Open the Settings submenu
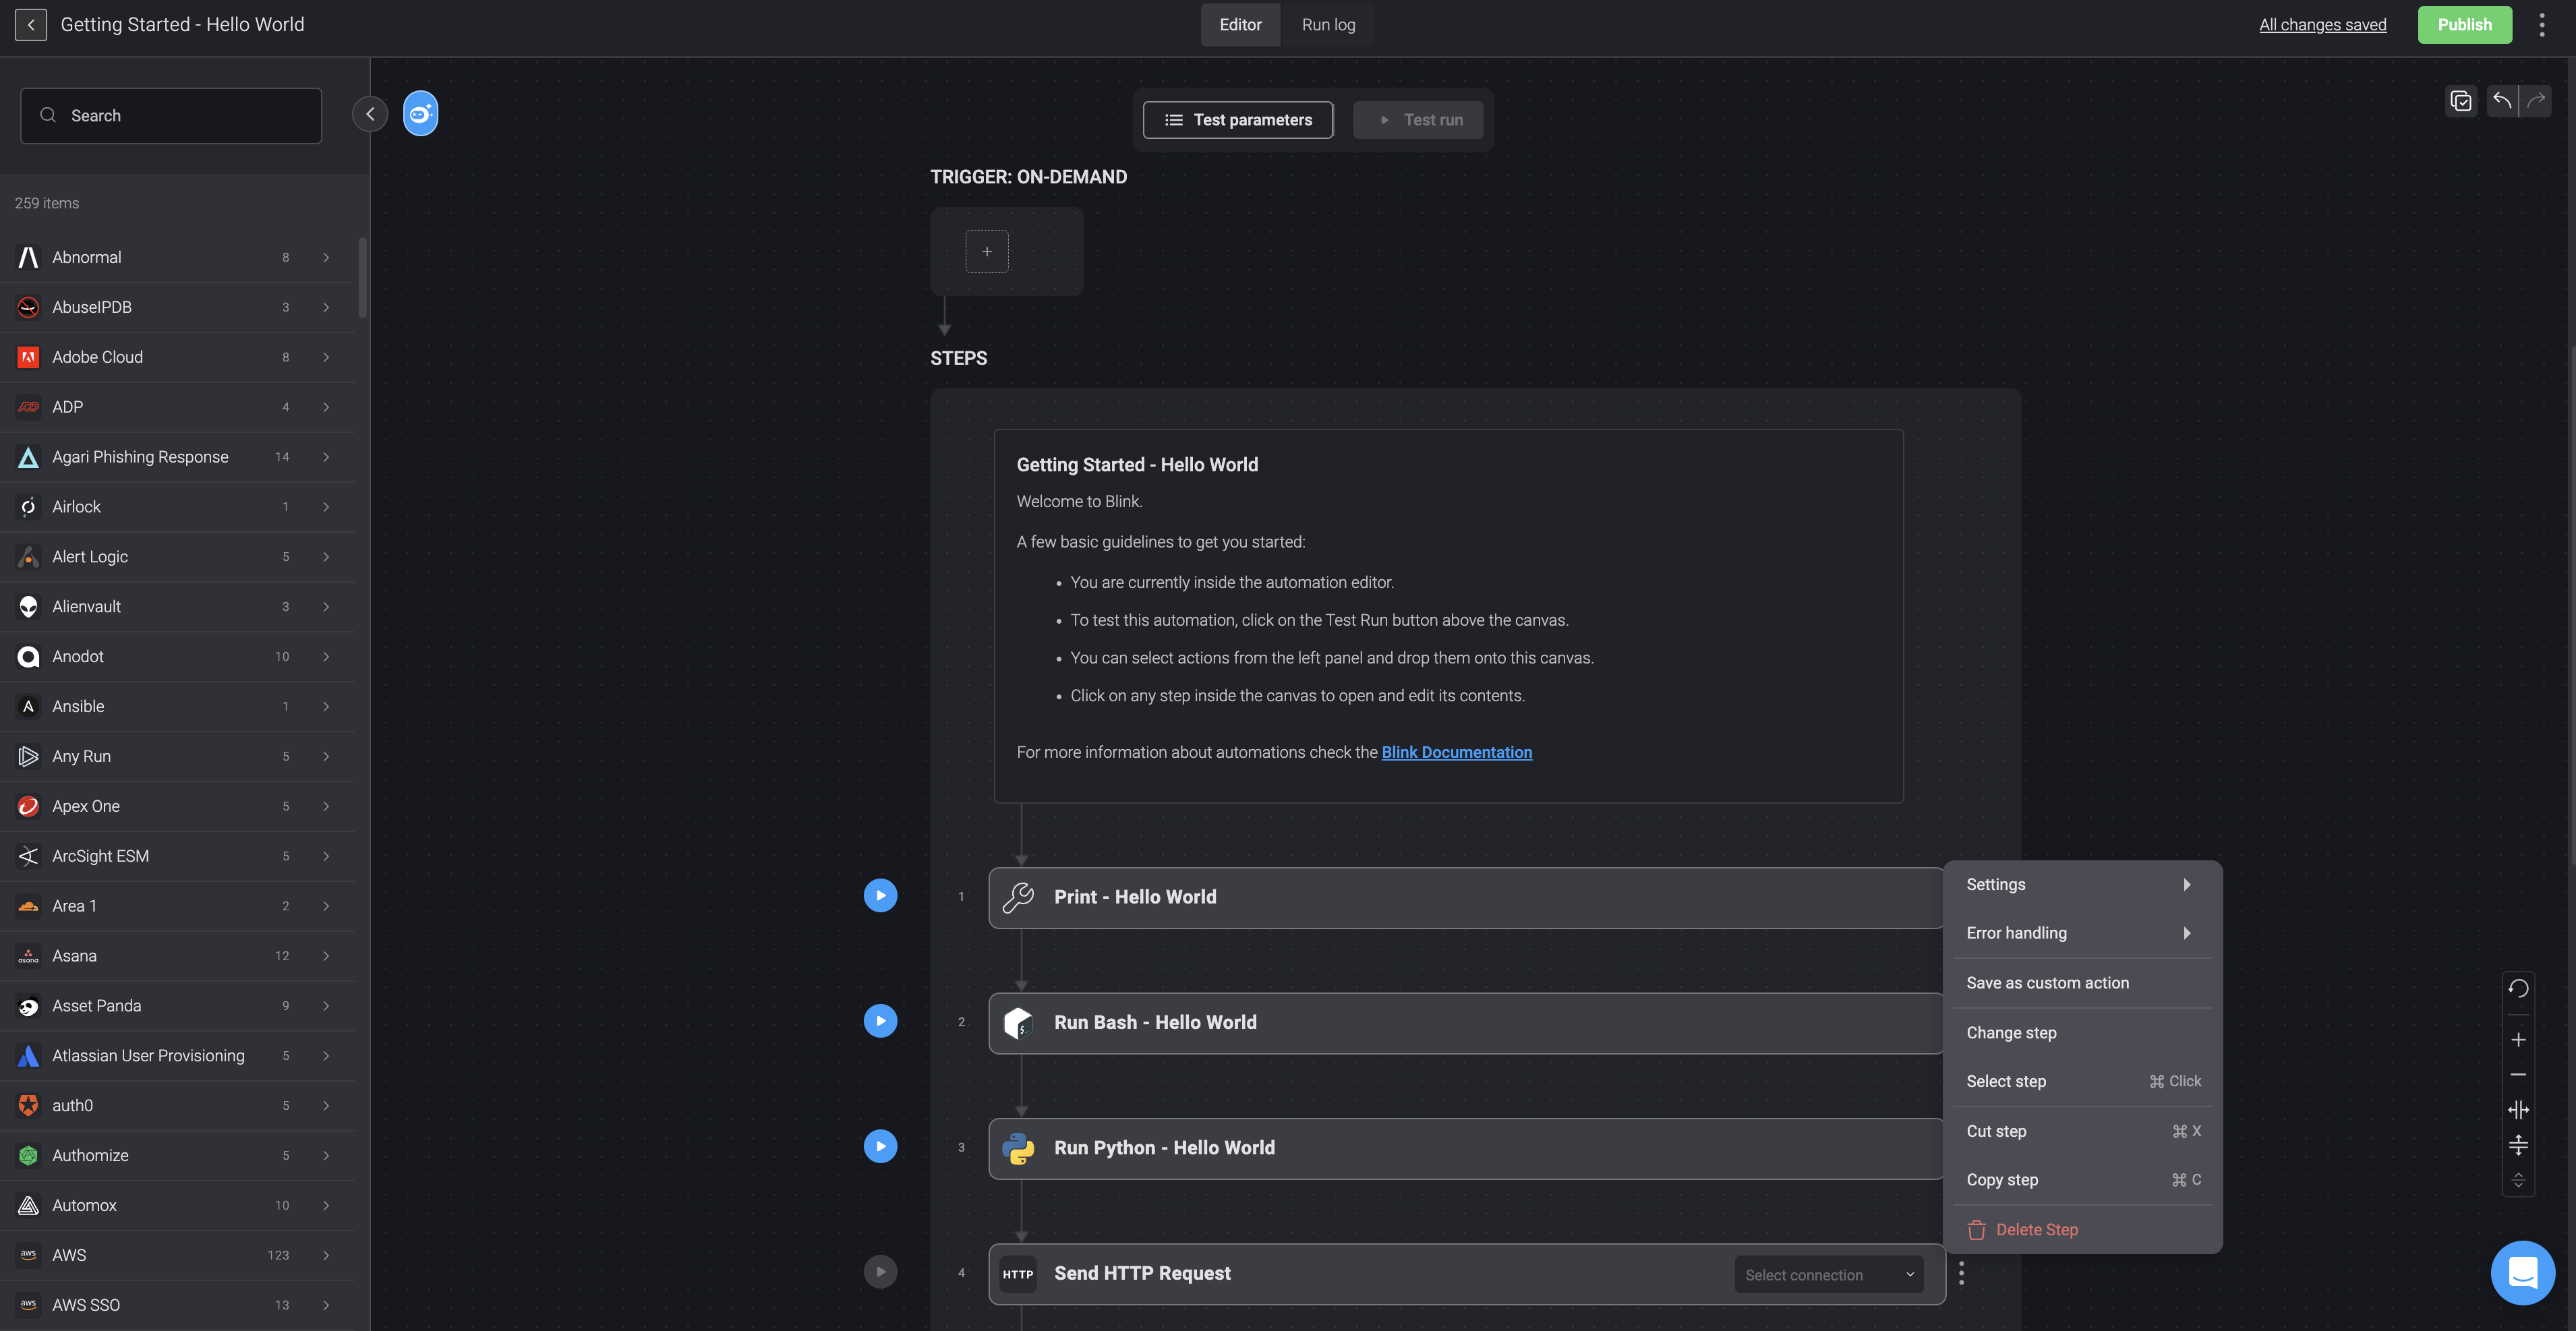The height and width of the screenshot is (1331, 2576). (2082, 885)
